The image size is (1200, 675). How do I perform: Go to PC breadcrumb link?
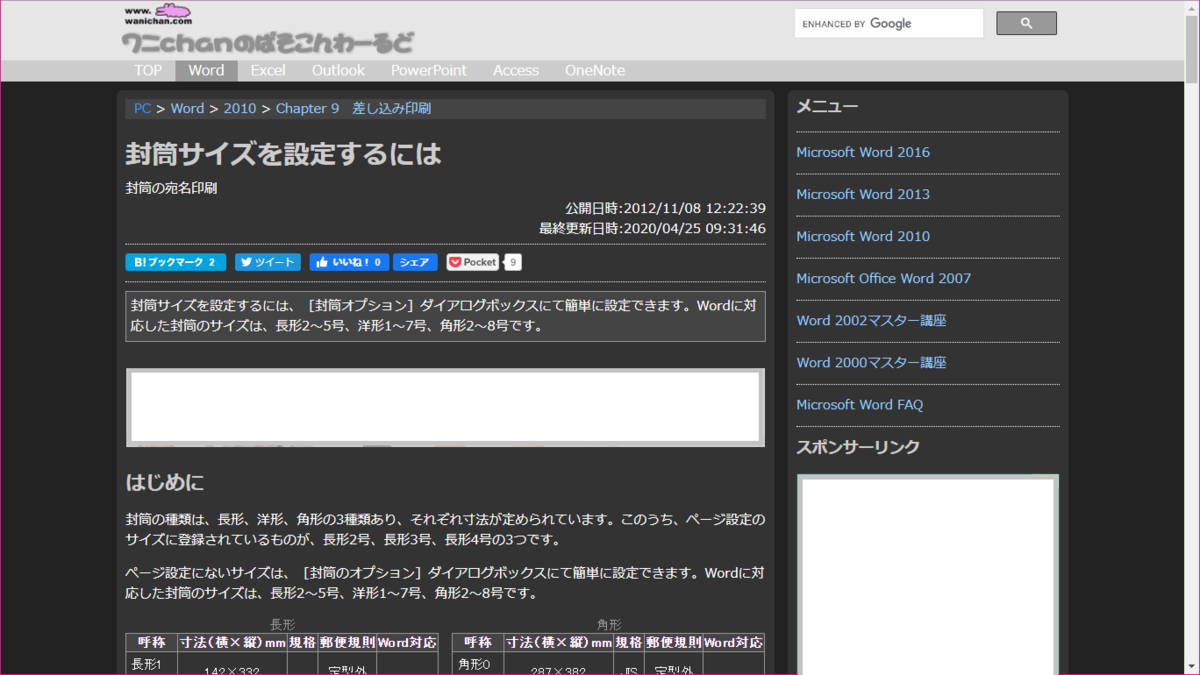[x=142, y=108]
